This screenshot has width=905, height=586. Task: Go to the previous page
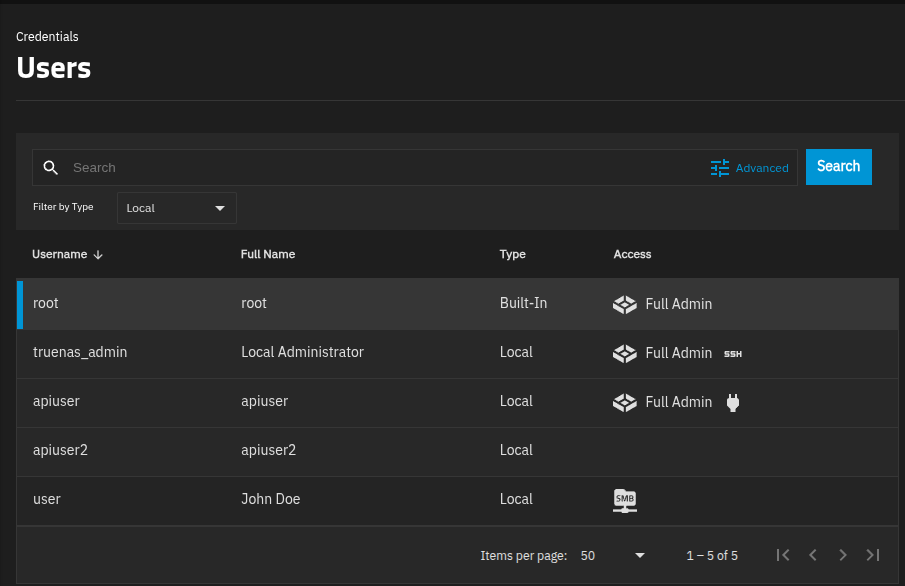point(813,555)
